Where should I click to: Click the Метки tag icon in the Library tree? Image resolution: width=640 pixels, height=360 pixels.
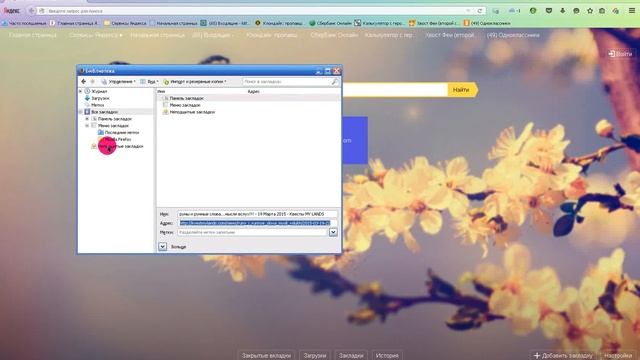(x=87, y=105)
